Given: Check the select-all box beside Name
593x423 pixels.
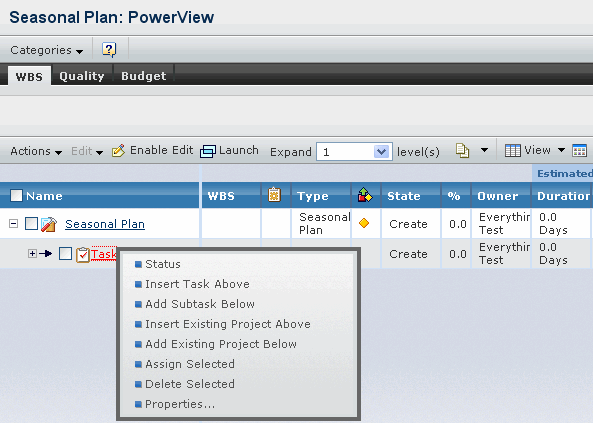Looking at the screenshot, I should [x=16, y=195].
